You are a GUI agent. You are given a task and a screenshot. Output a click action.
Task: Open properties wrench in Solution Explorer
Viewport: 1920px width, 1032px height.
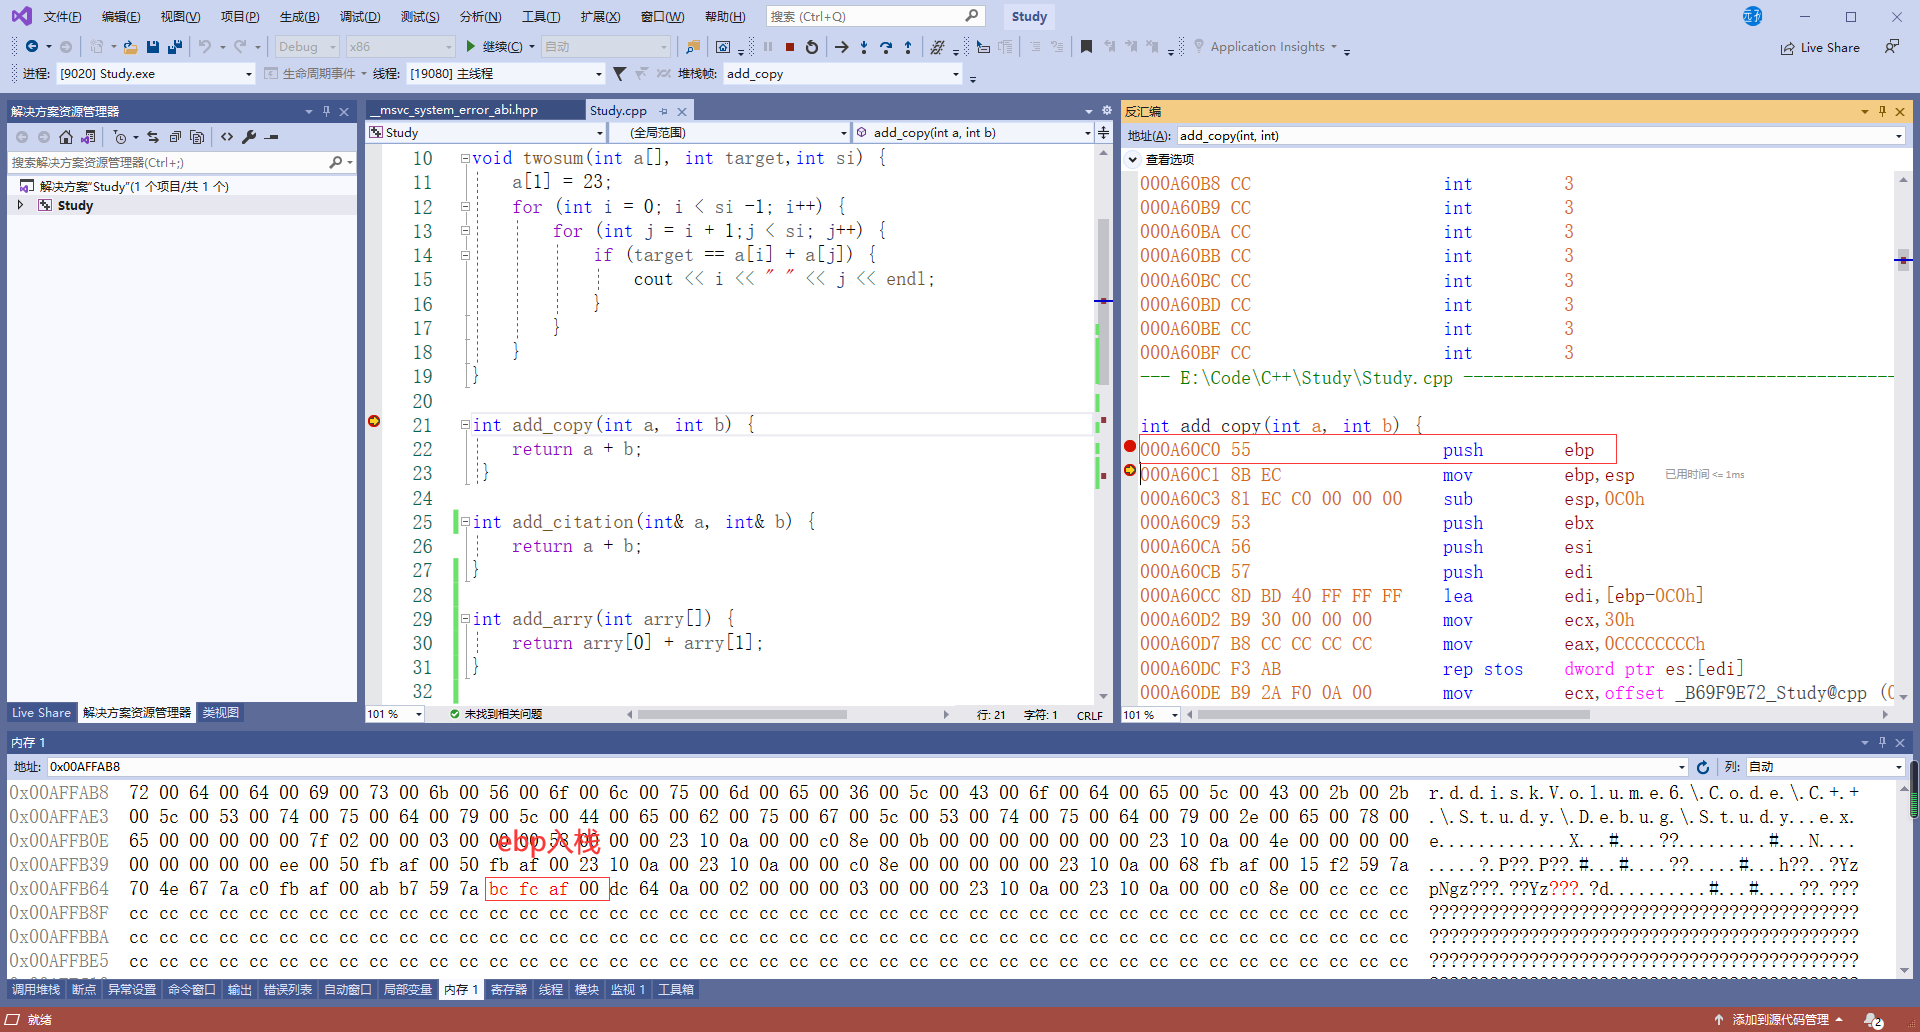(x=249, y=137)
